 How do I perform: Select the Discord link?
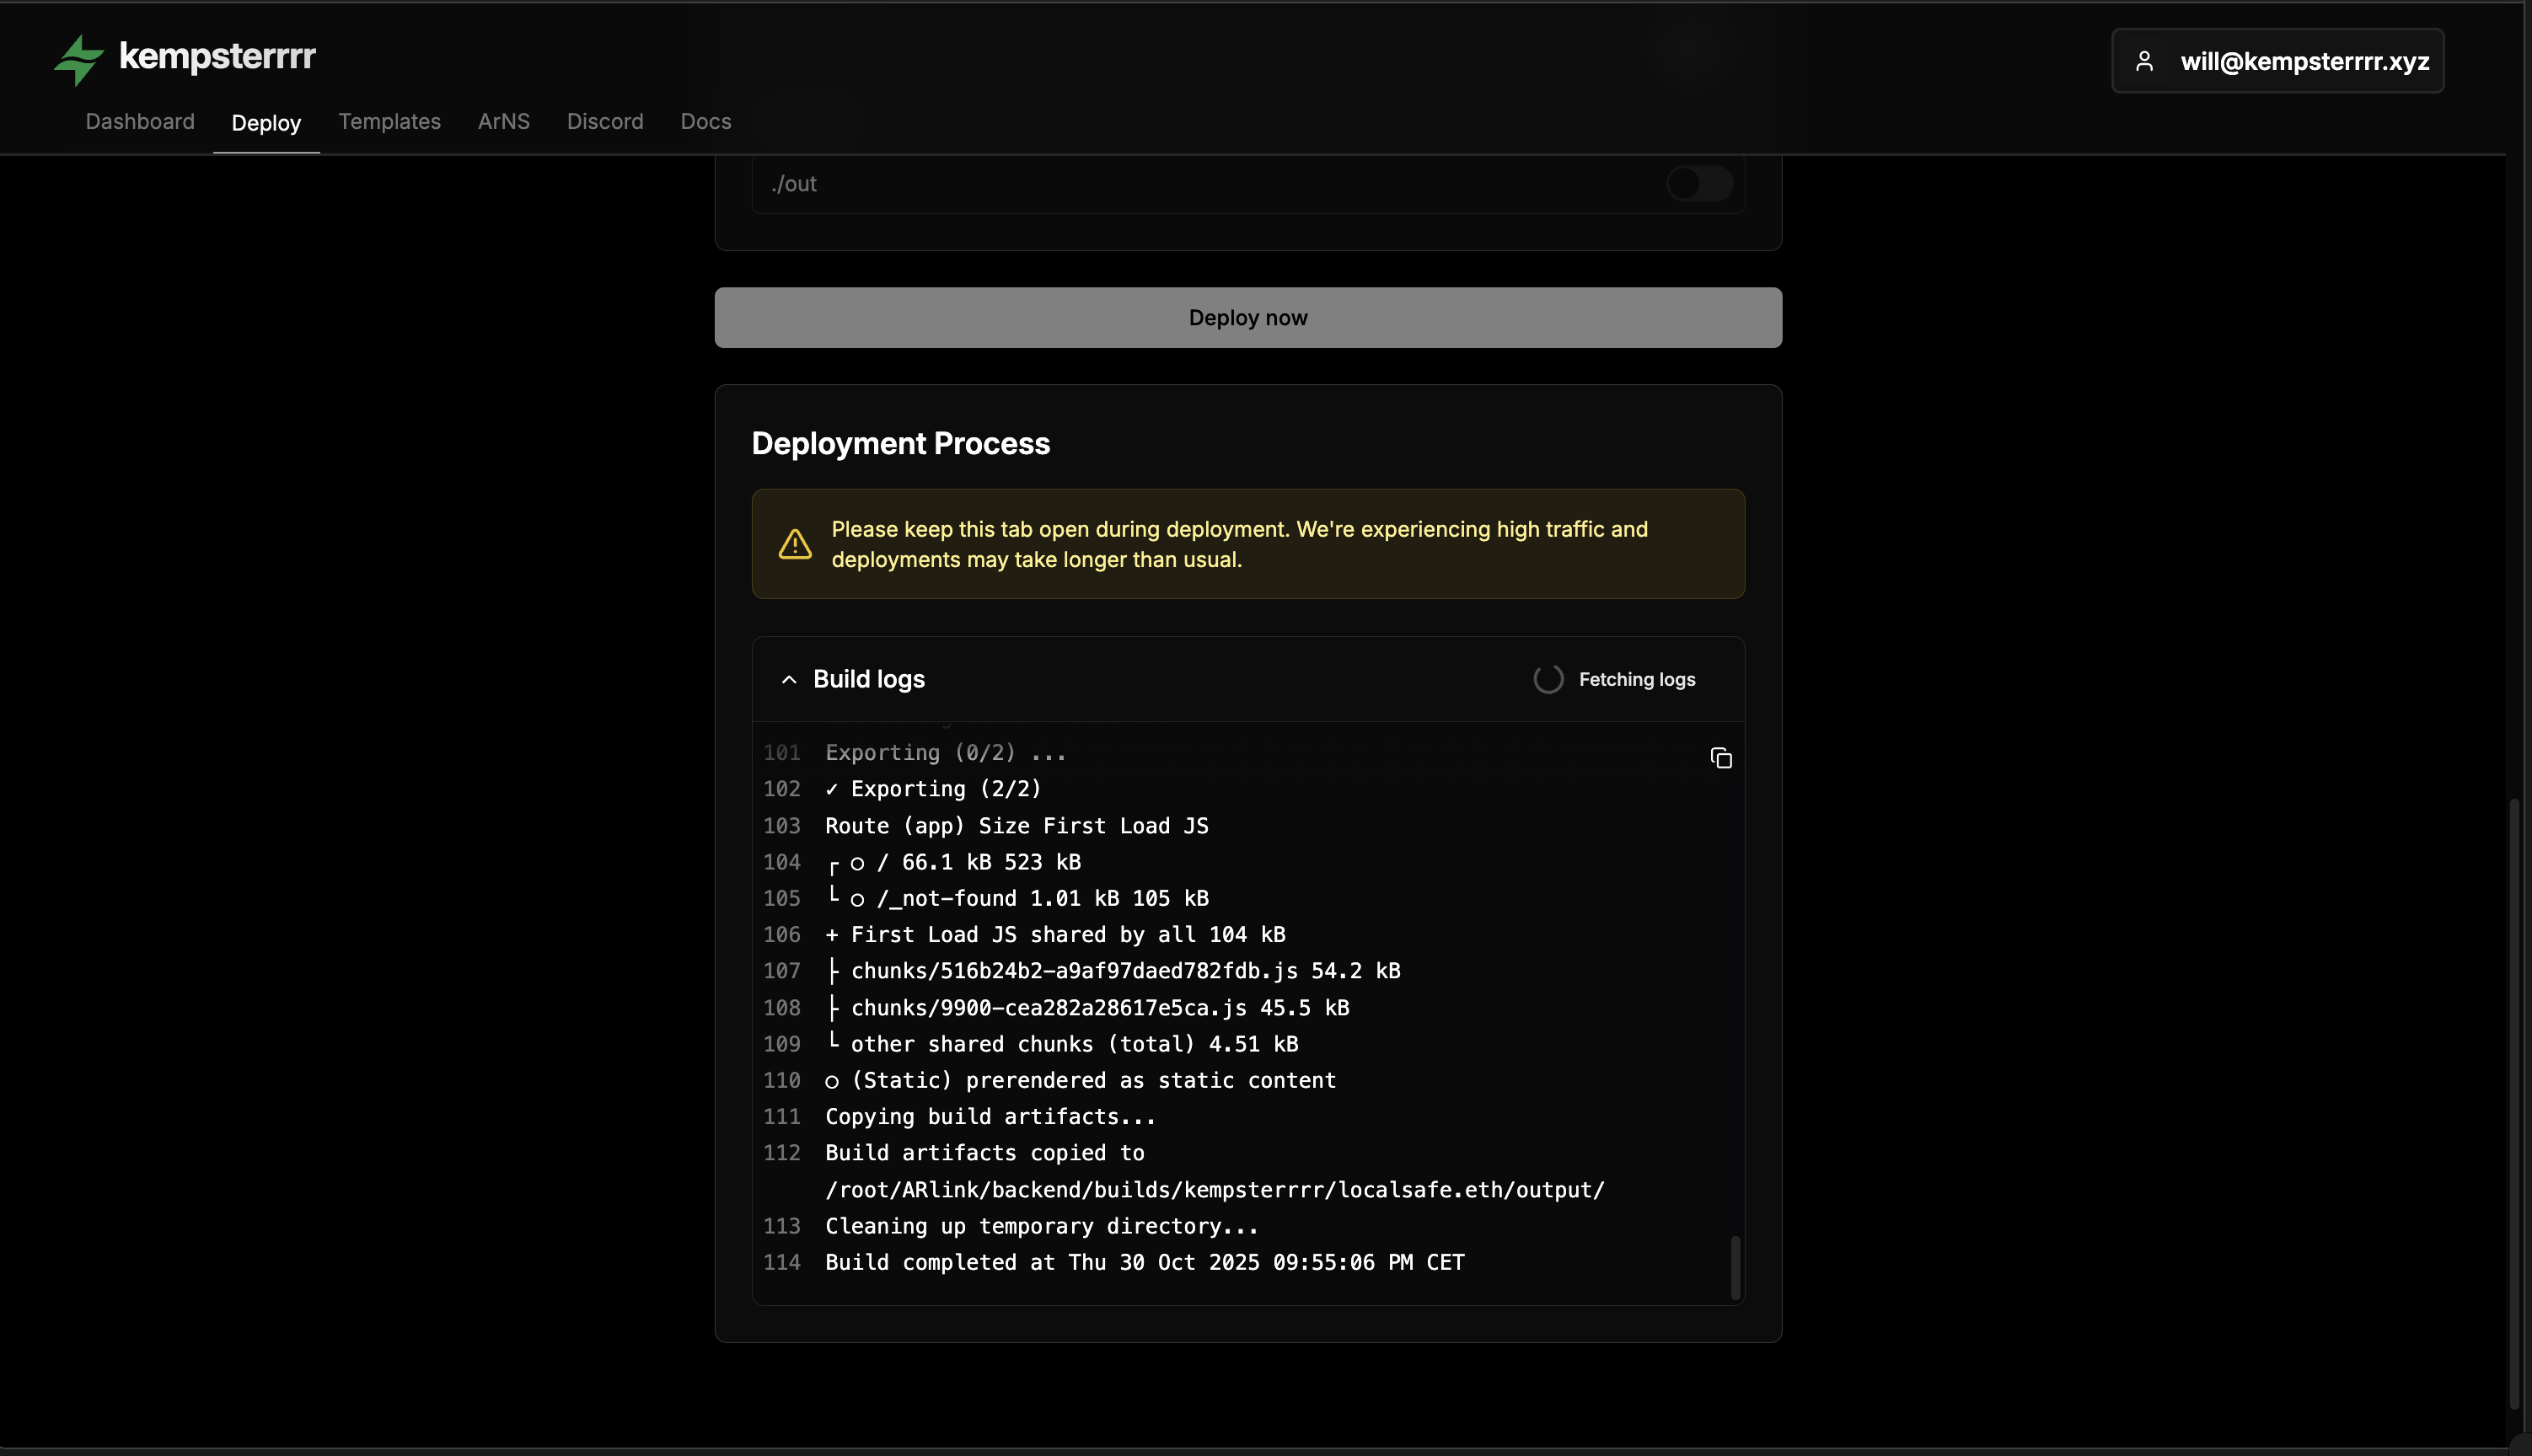[x=605, y=121]
